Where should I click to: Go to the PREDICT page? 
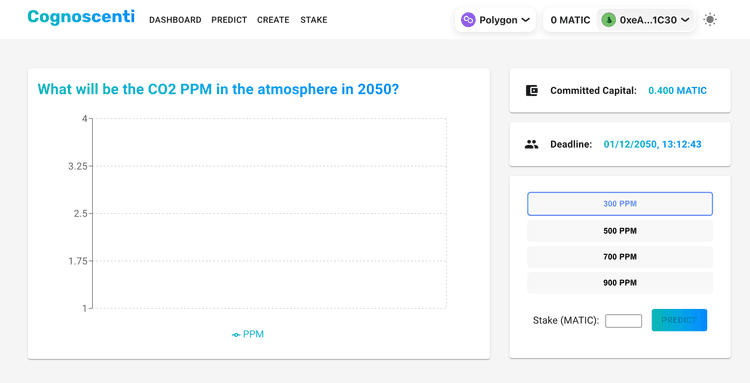click(229, 20)
